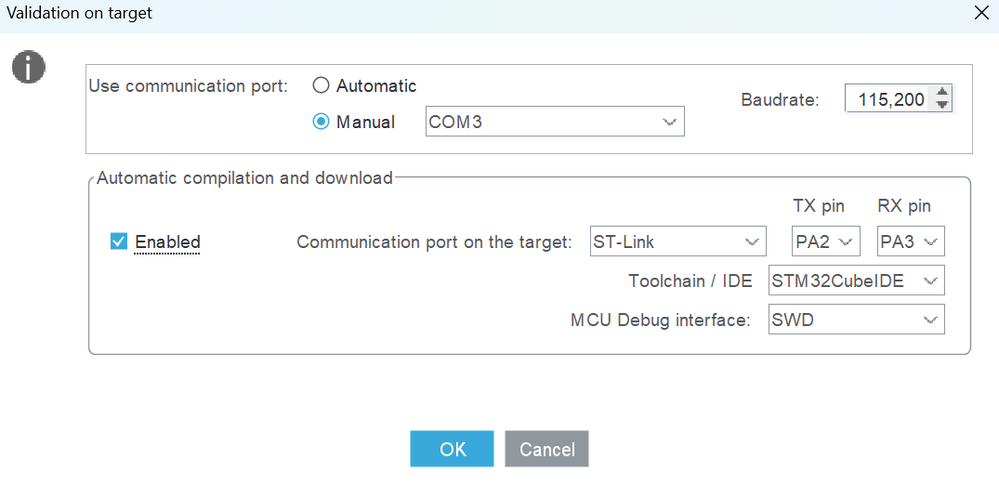The width and height of the screenshot is (999, 483).
Task: Click the Enabled label text
Action: (168, 242)
